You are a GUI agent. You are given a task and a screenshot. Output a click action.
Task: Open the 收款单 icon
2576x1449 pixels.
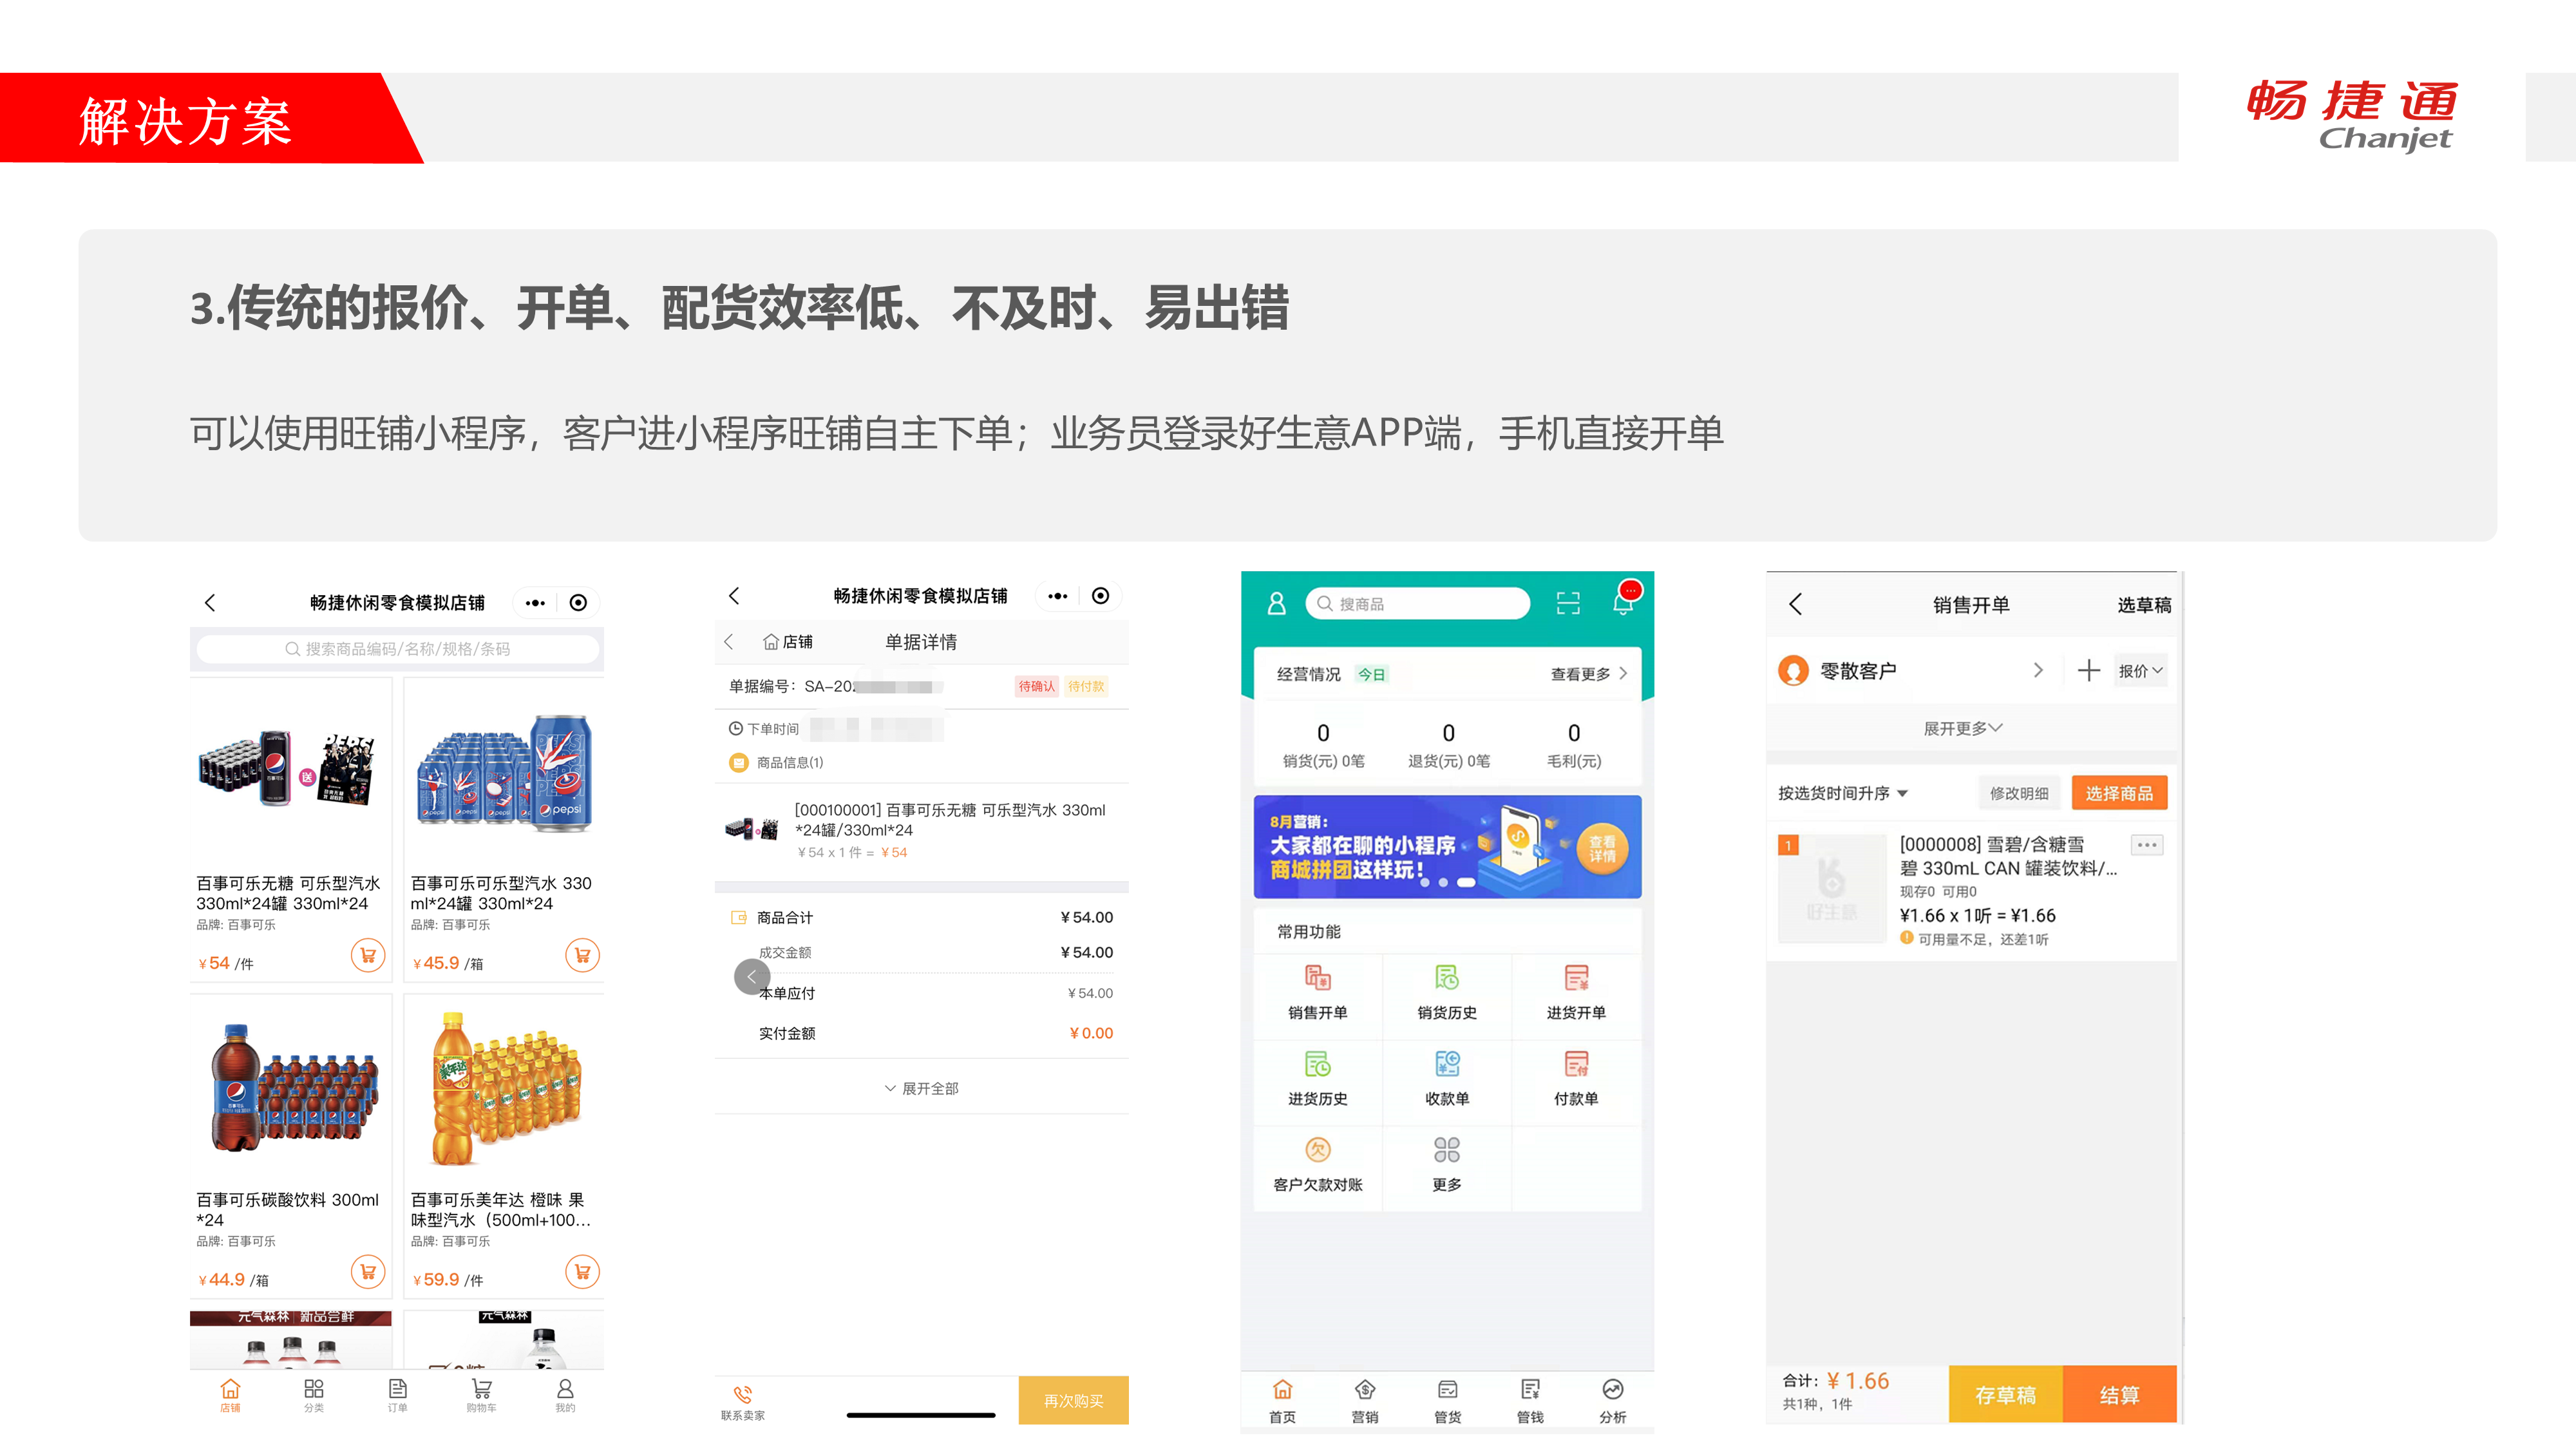pos(1446,1064)
